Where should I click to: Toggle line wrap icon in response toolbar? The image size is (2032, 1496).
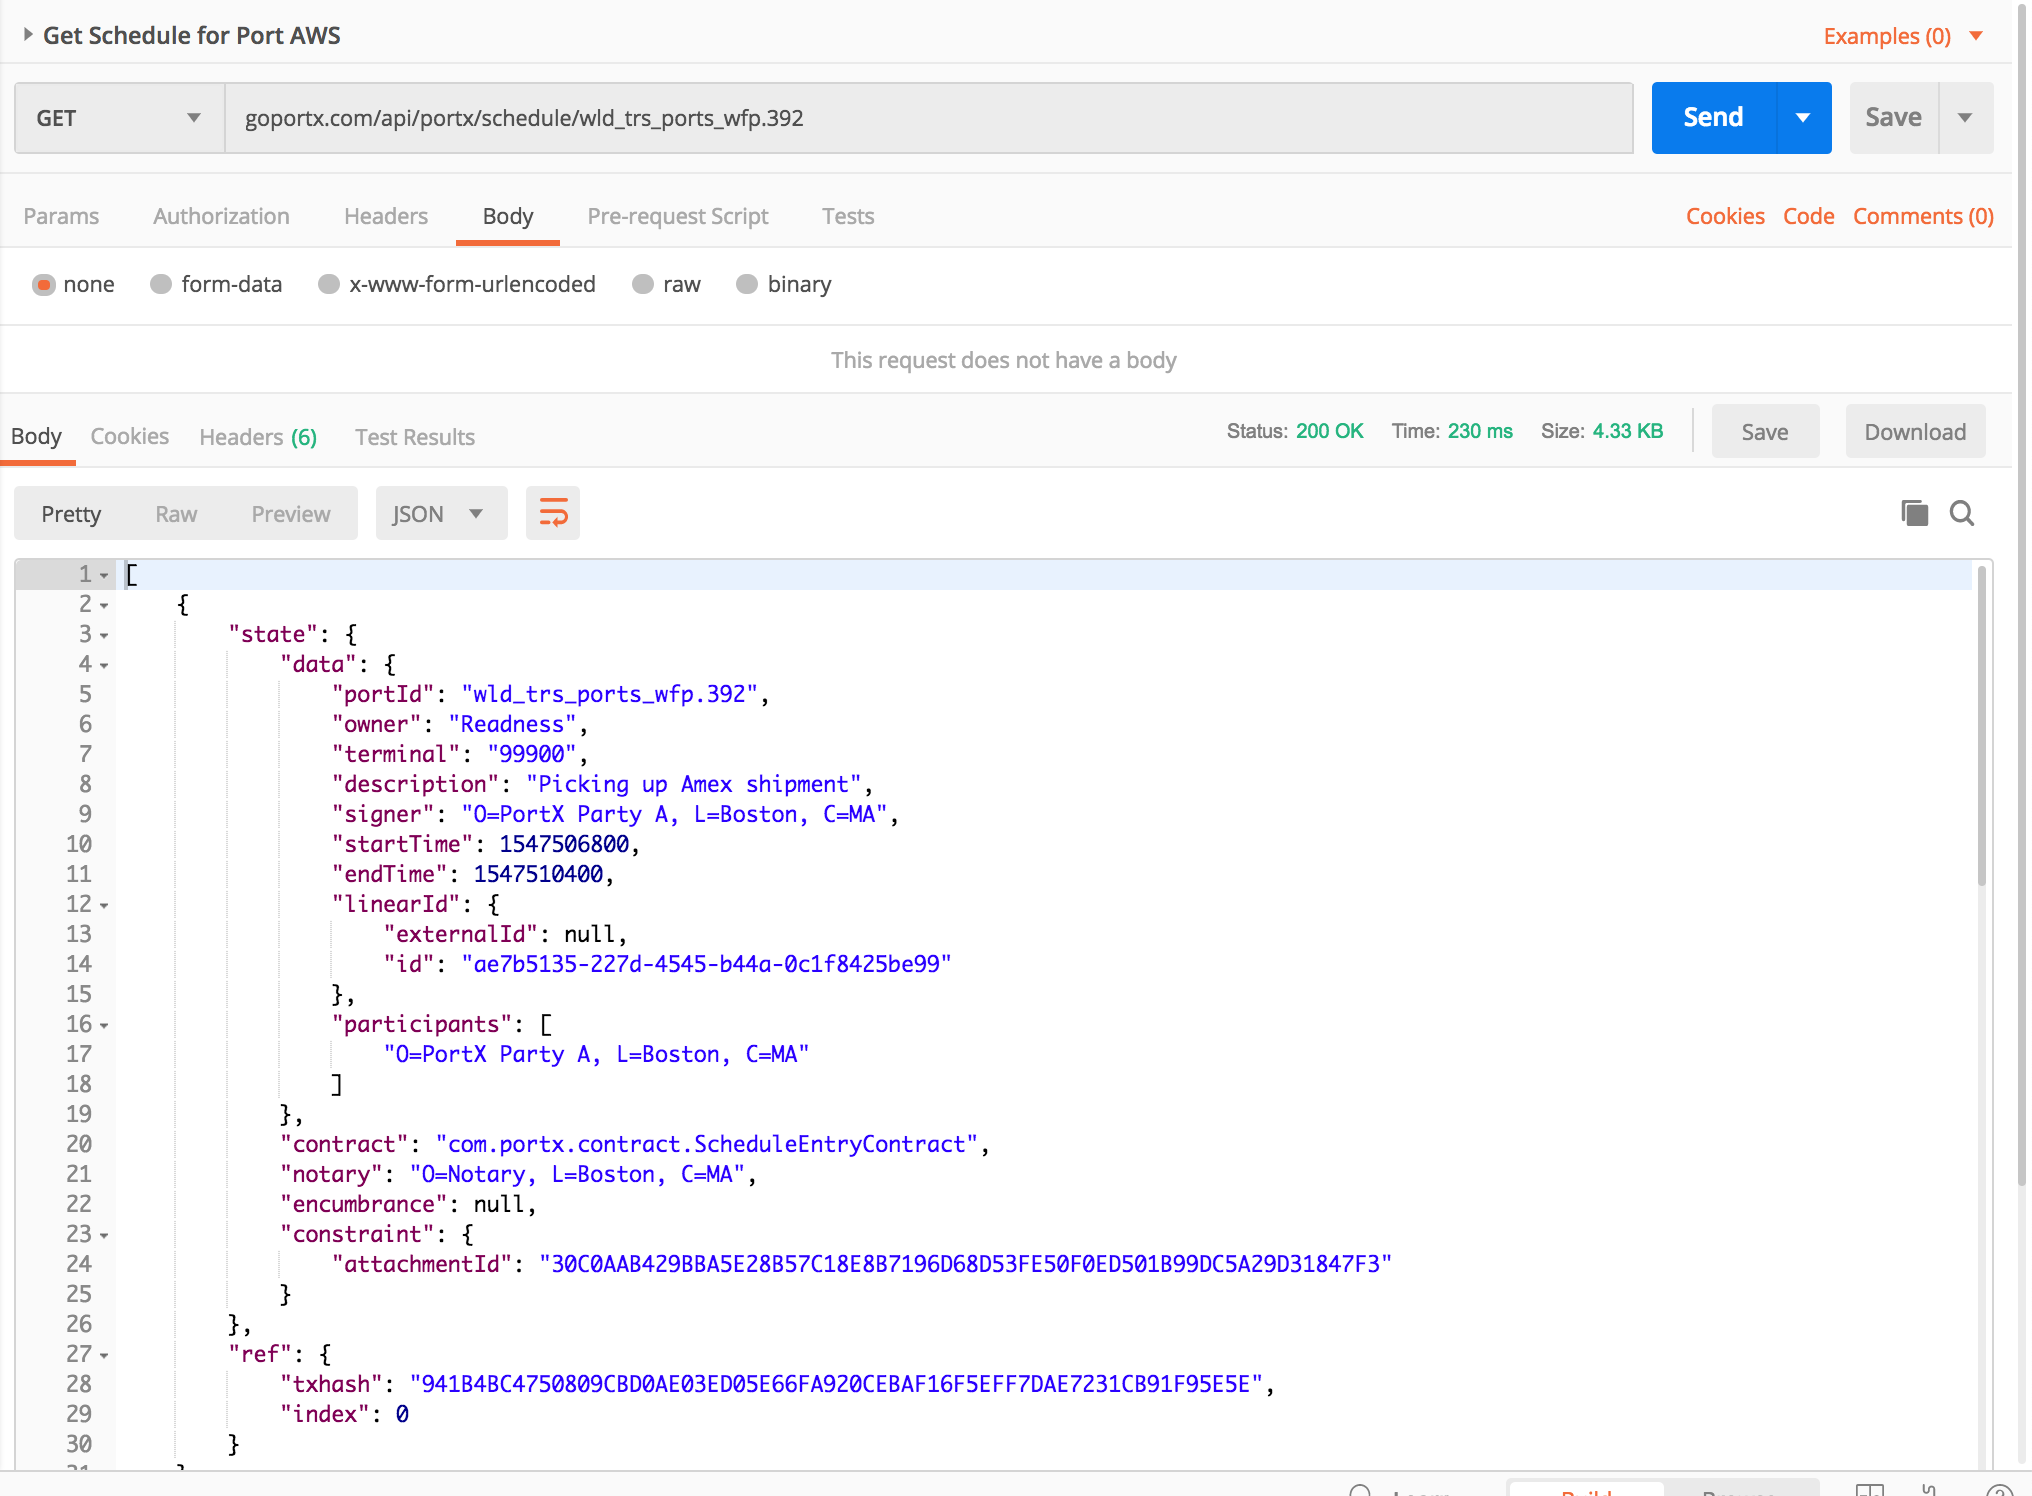coord(553,513)
